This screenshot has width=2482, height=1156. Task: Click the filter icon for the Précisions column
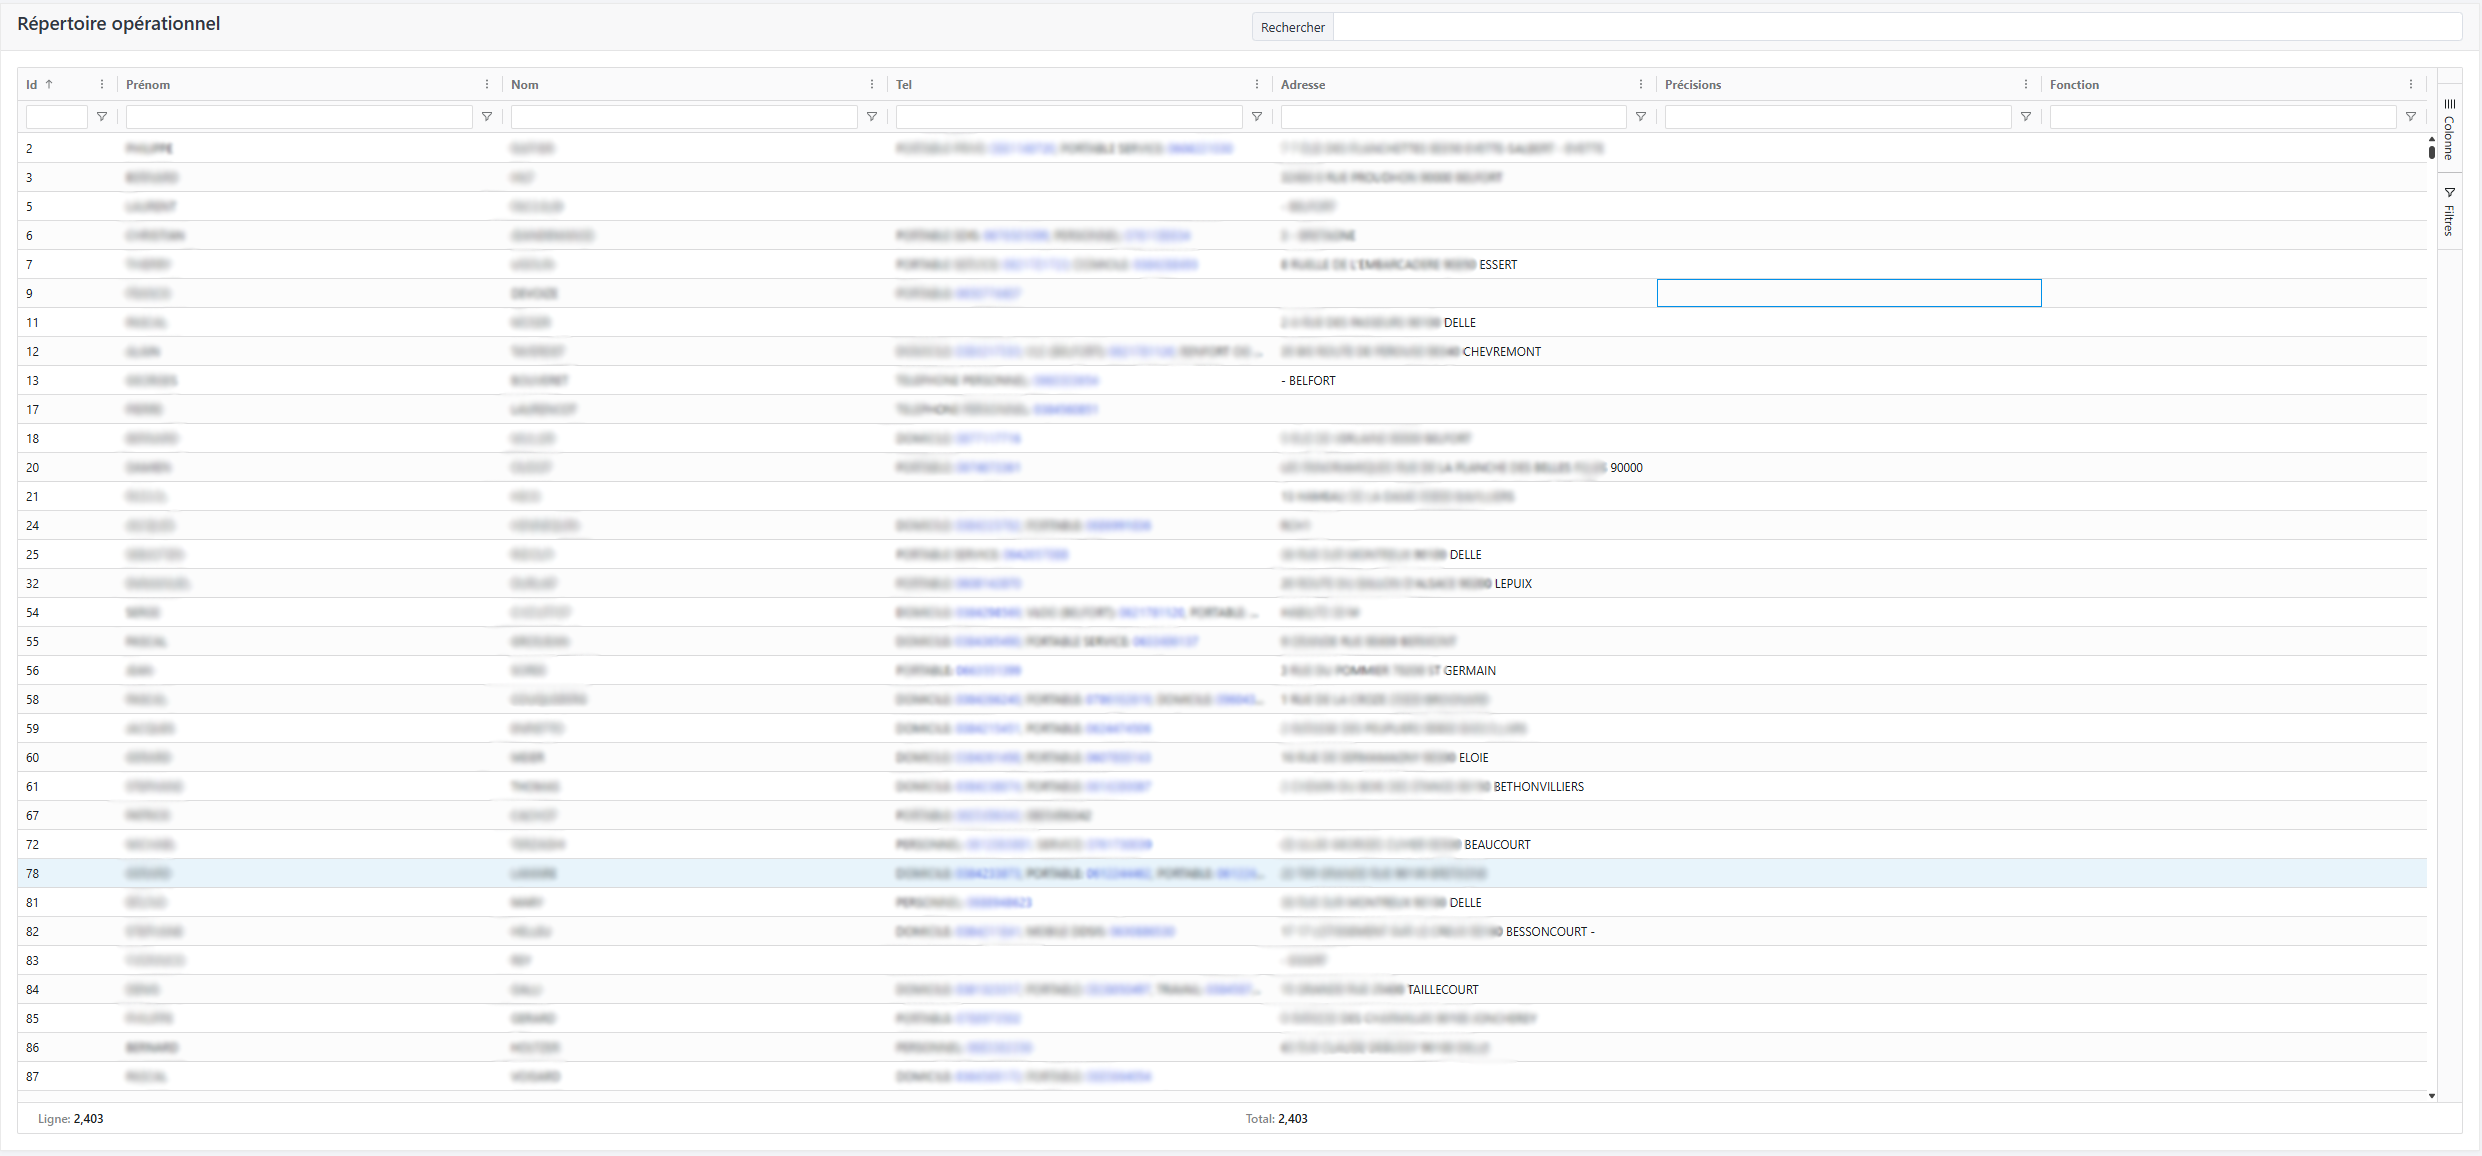(2026, 117)
